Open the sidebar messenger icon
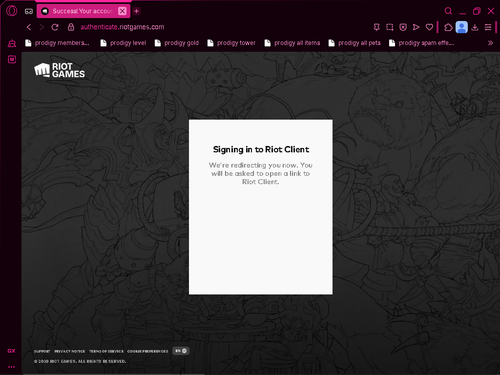This screenshot has width=500, height=375. pos(12,59)
